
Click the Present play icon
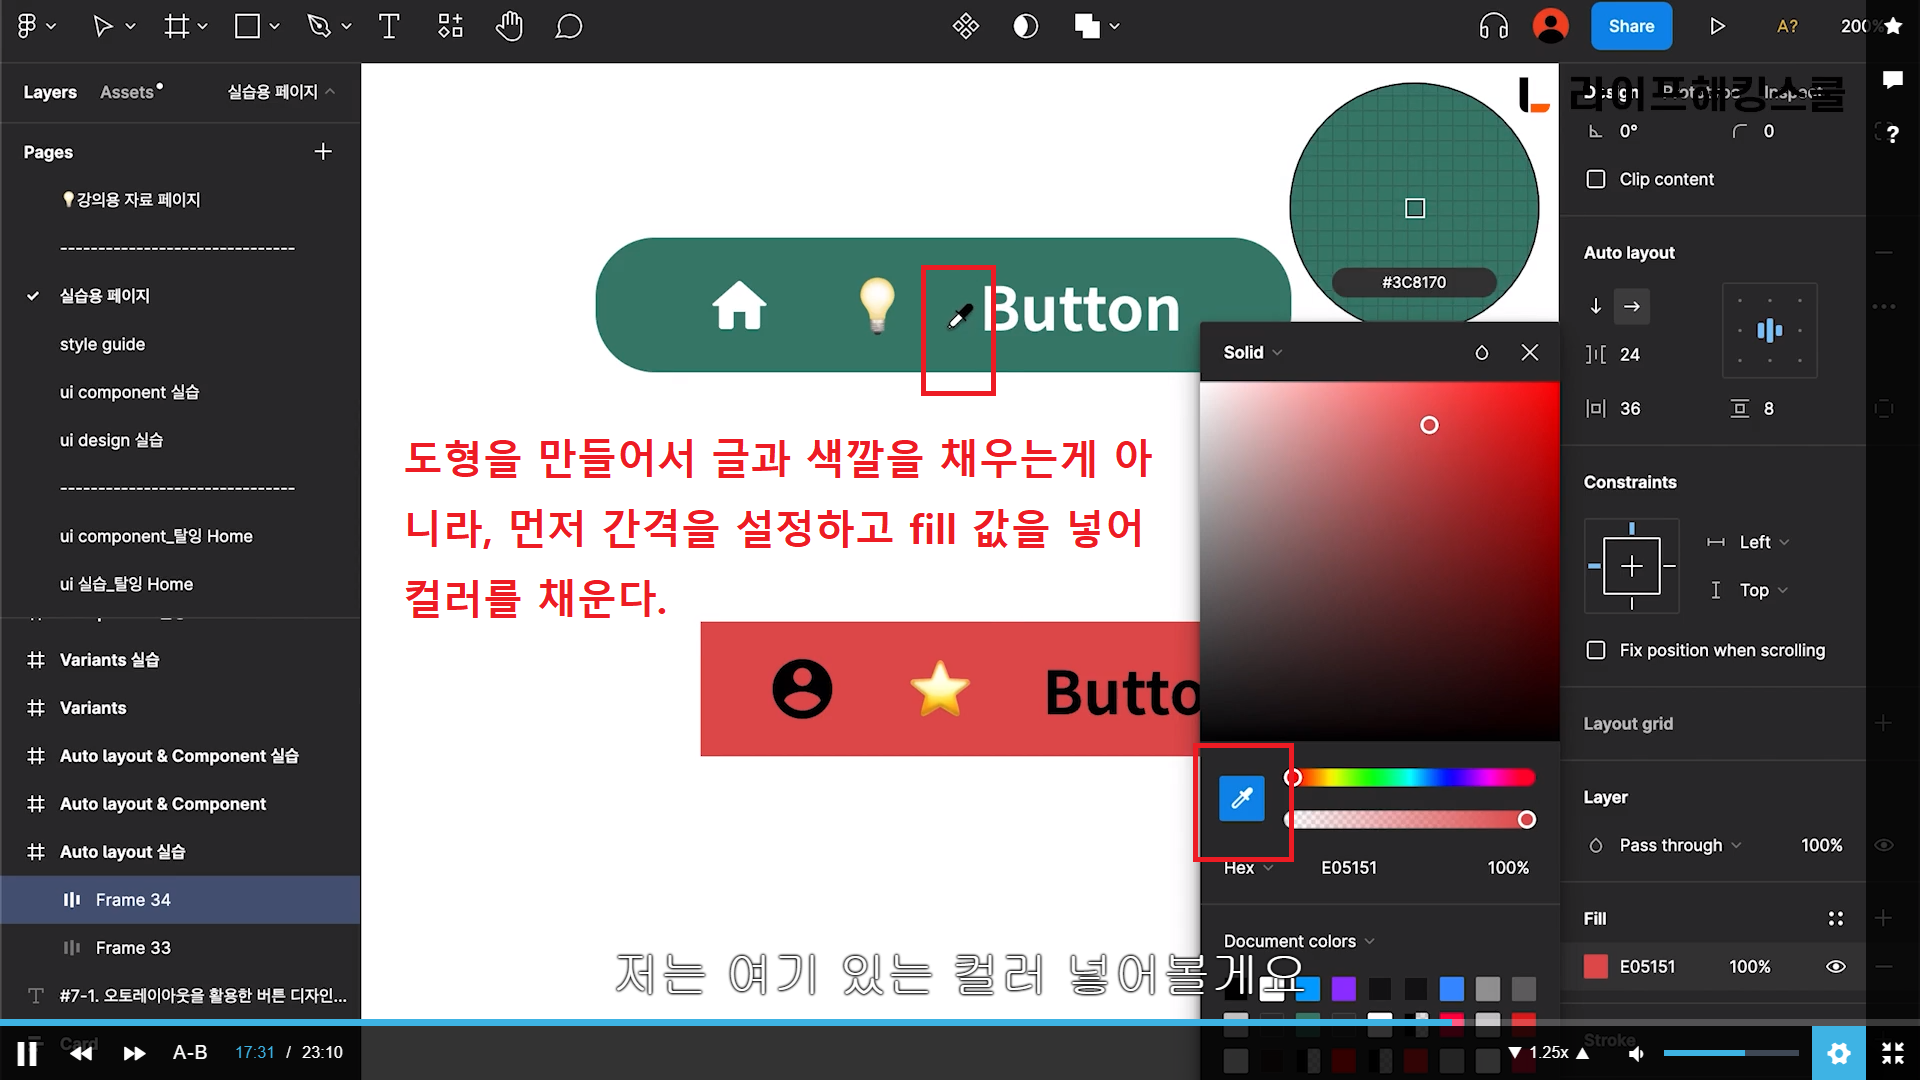[x=1717, y=27]
